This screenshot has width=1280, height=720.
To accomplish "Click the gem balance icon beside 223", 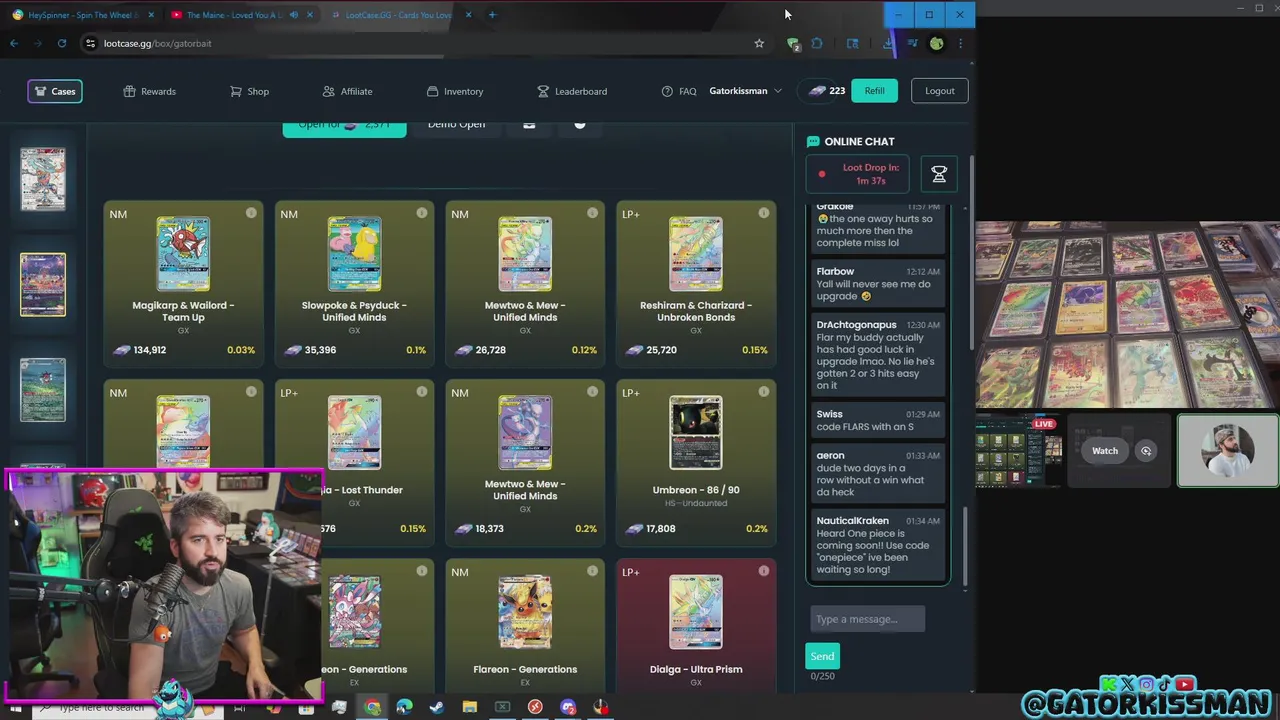I will tap(817, 91).
